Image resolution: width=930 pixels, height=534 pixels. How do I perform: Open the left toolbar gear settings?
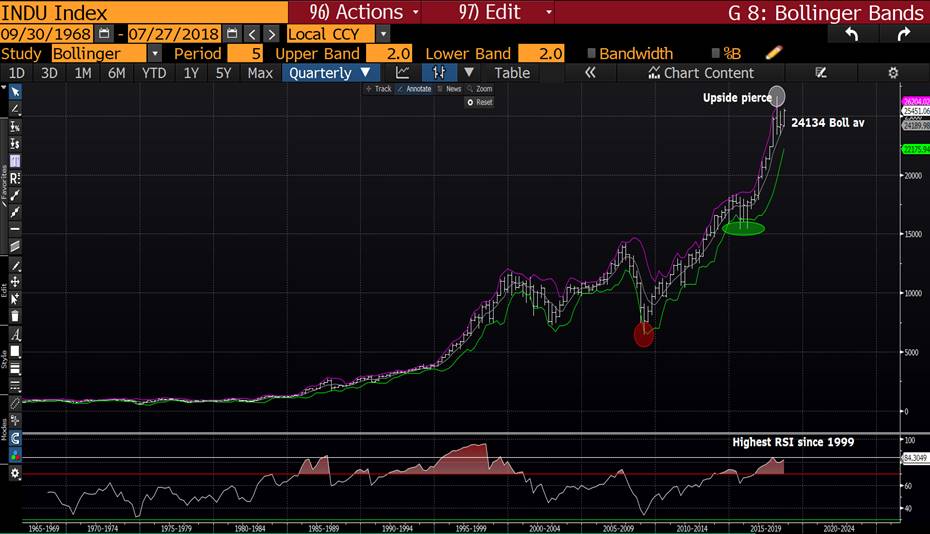coord(15,473)
